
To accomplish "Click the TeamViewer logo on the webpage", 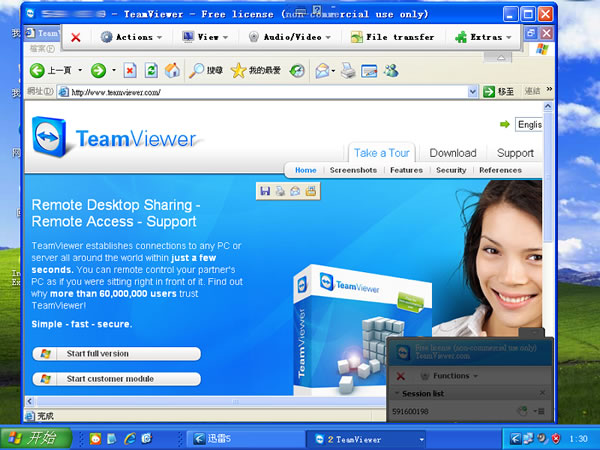I will pos(115,138).
